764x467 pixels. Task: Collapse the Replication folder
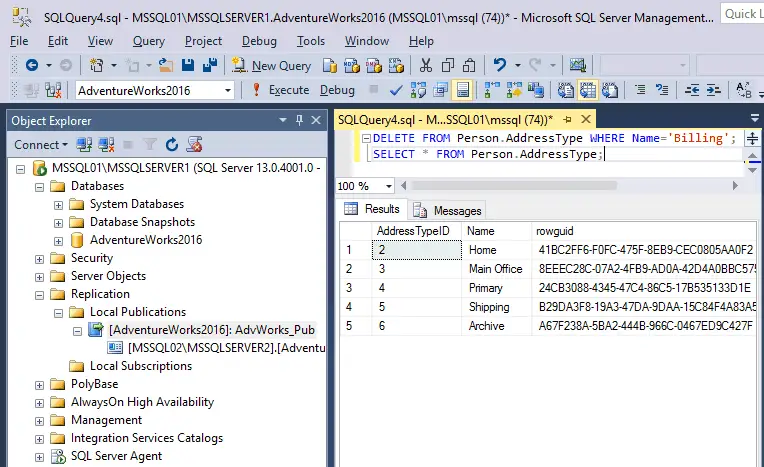tap(39, 295)
